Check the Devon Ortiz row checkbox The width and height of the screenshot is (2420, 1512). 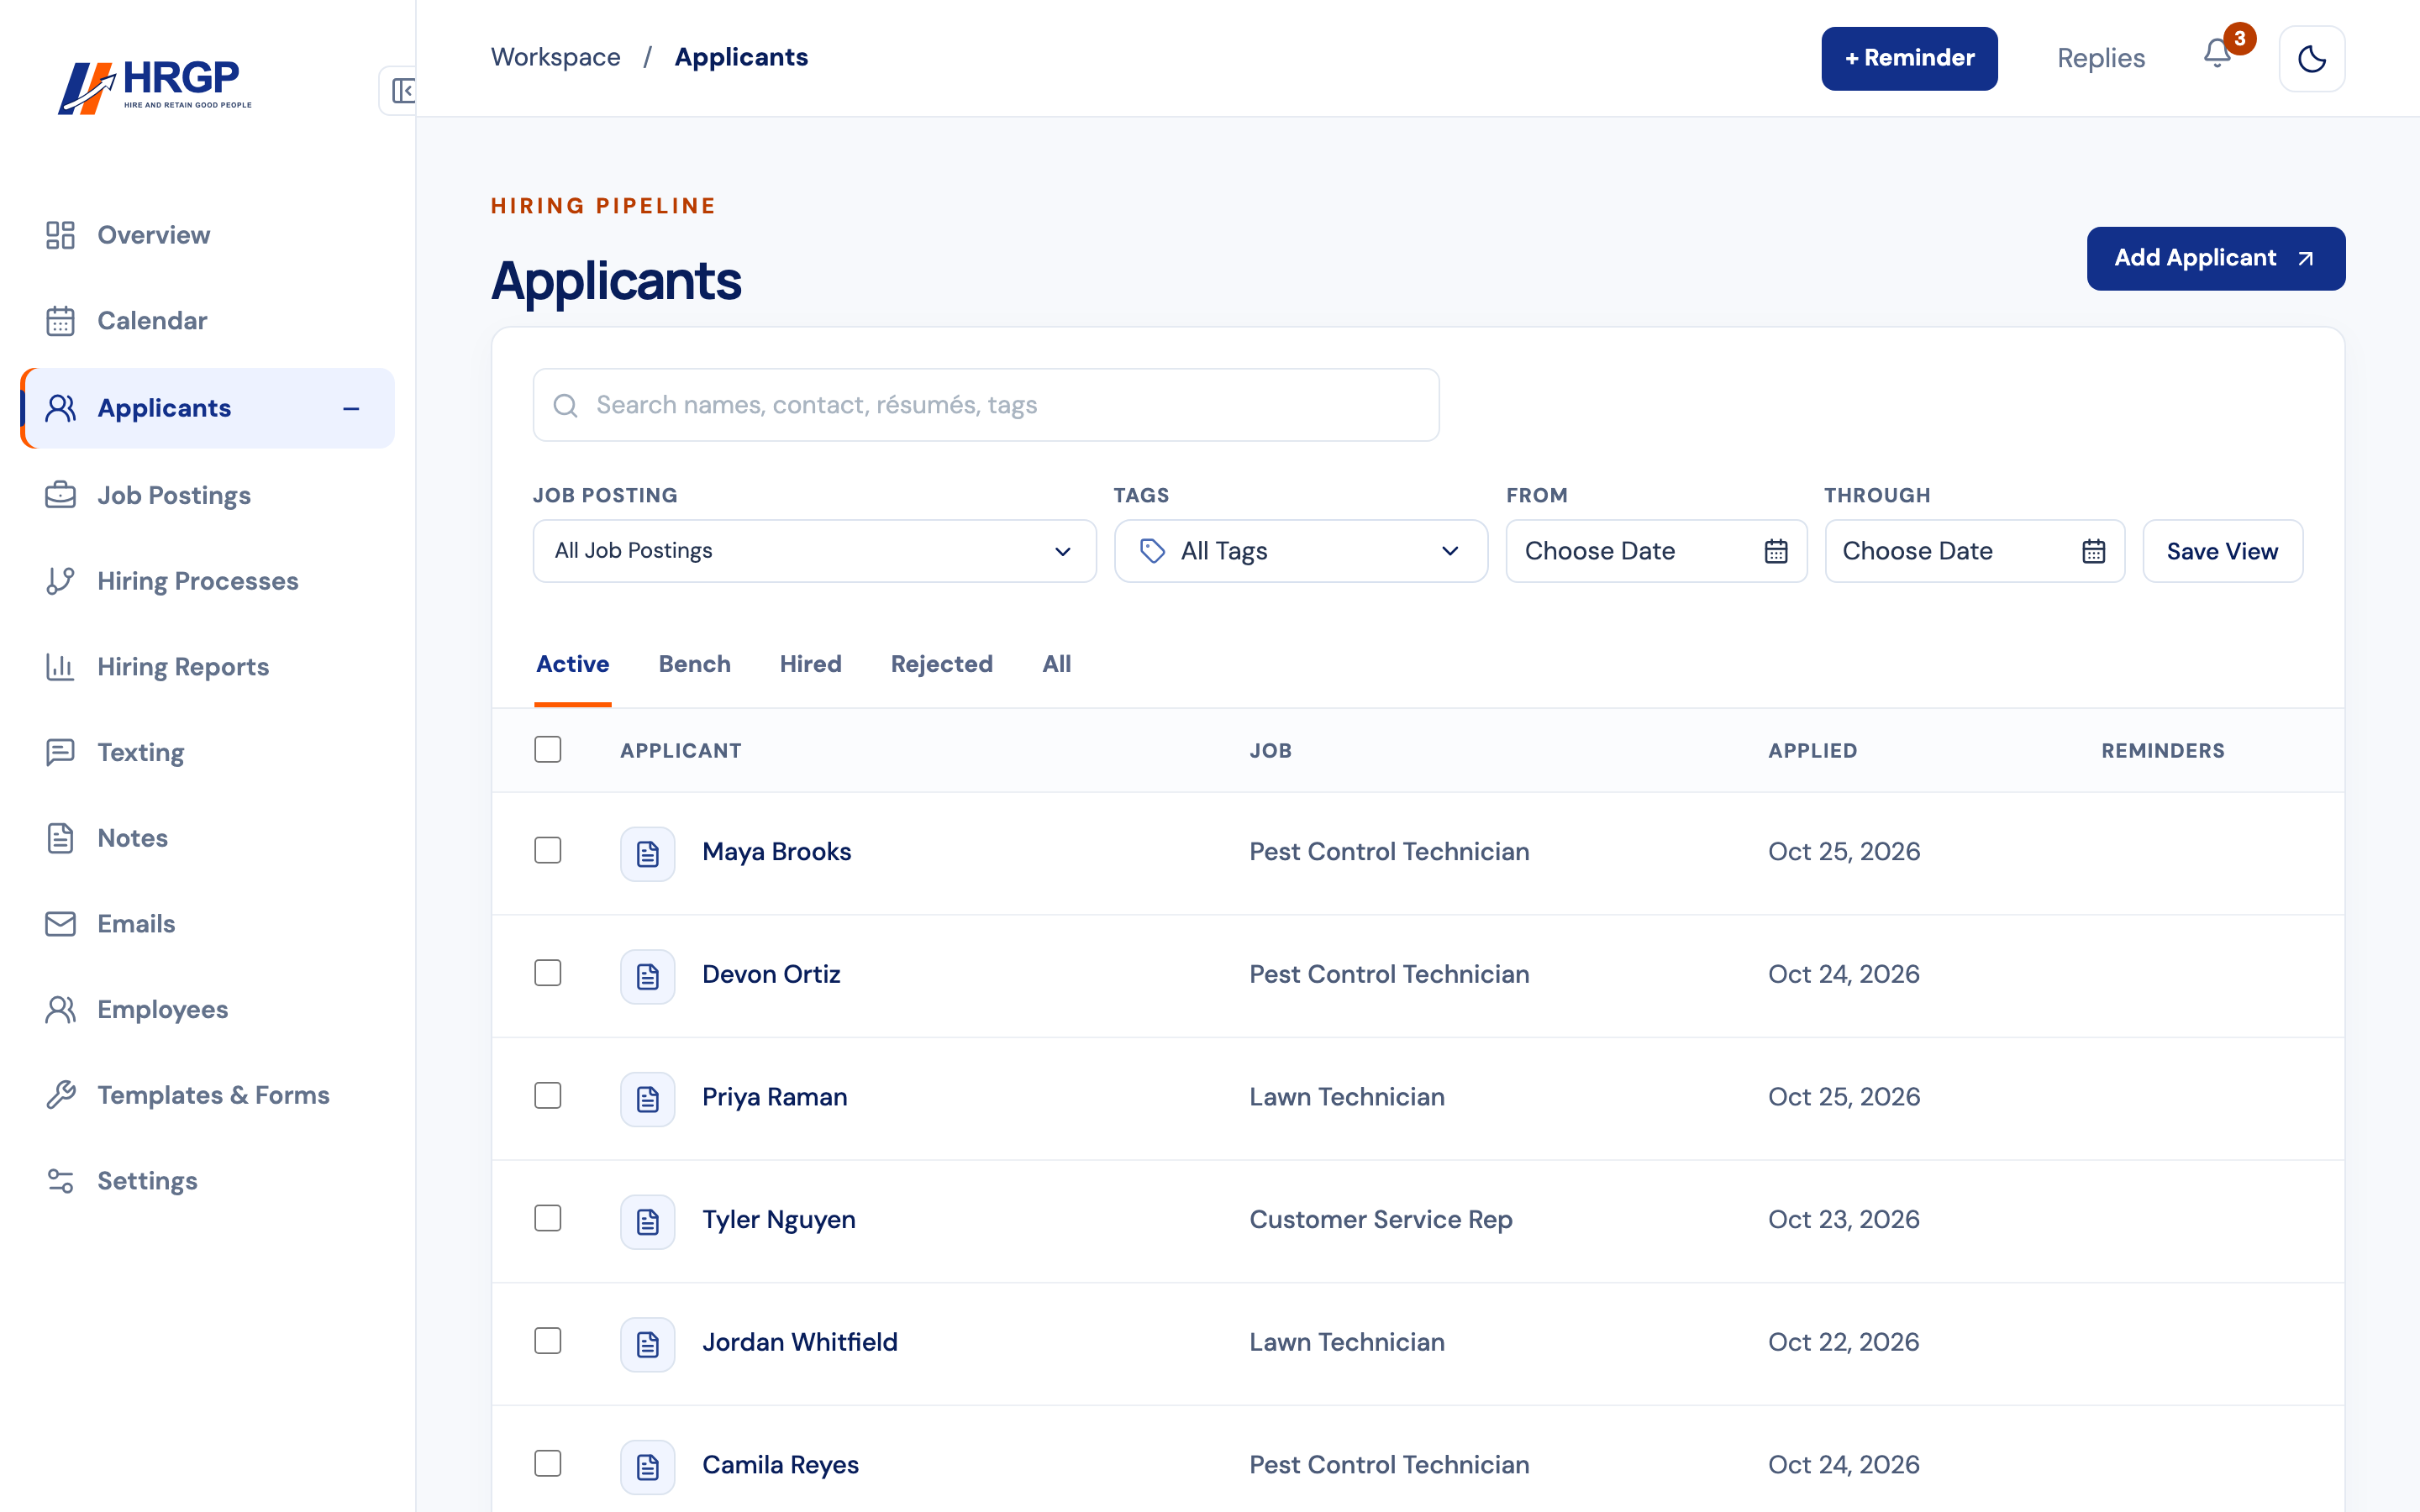point(547,972)
